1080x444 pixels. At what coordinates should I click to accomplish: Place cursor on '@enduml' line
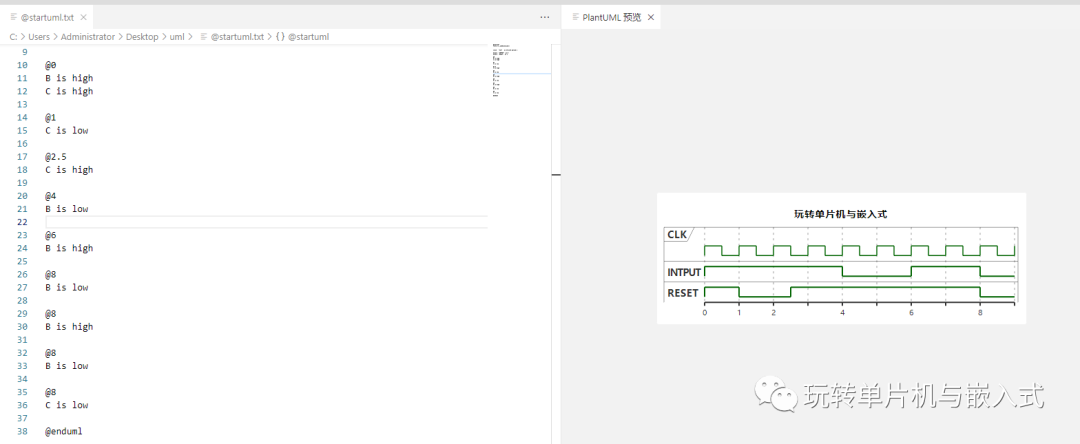pos(65,431)
